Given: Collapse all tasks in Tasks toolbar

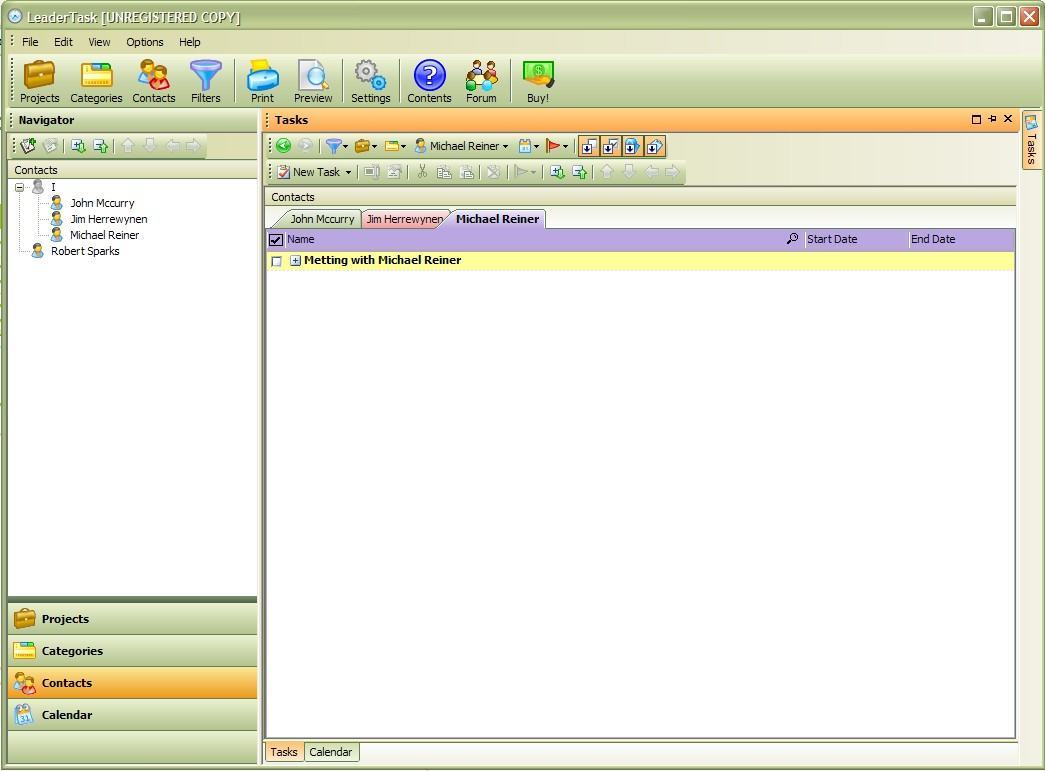Looking at the screenshot, I should [580, 172].
